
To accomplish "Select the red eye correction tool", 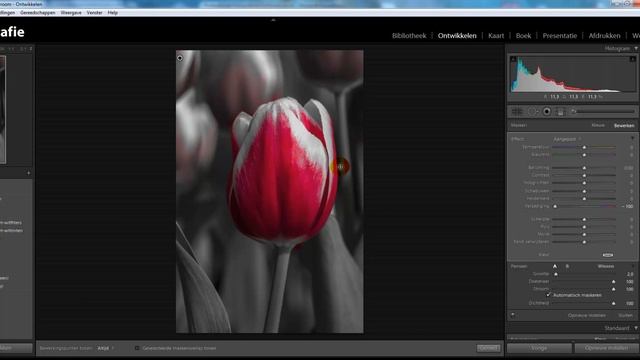I will (547, 111).
